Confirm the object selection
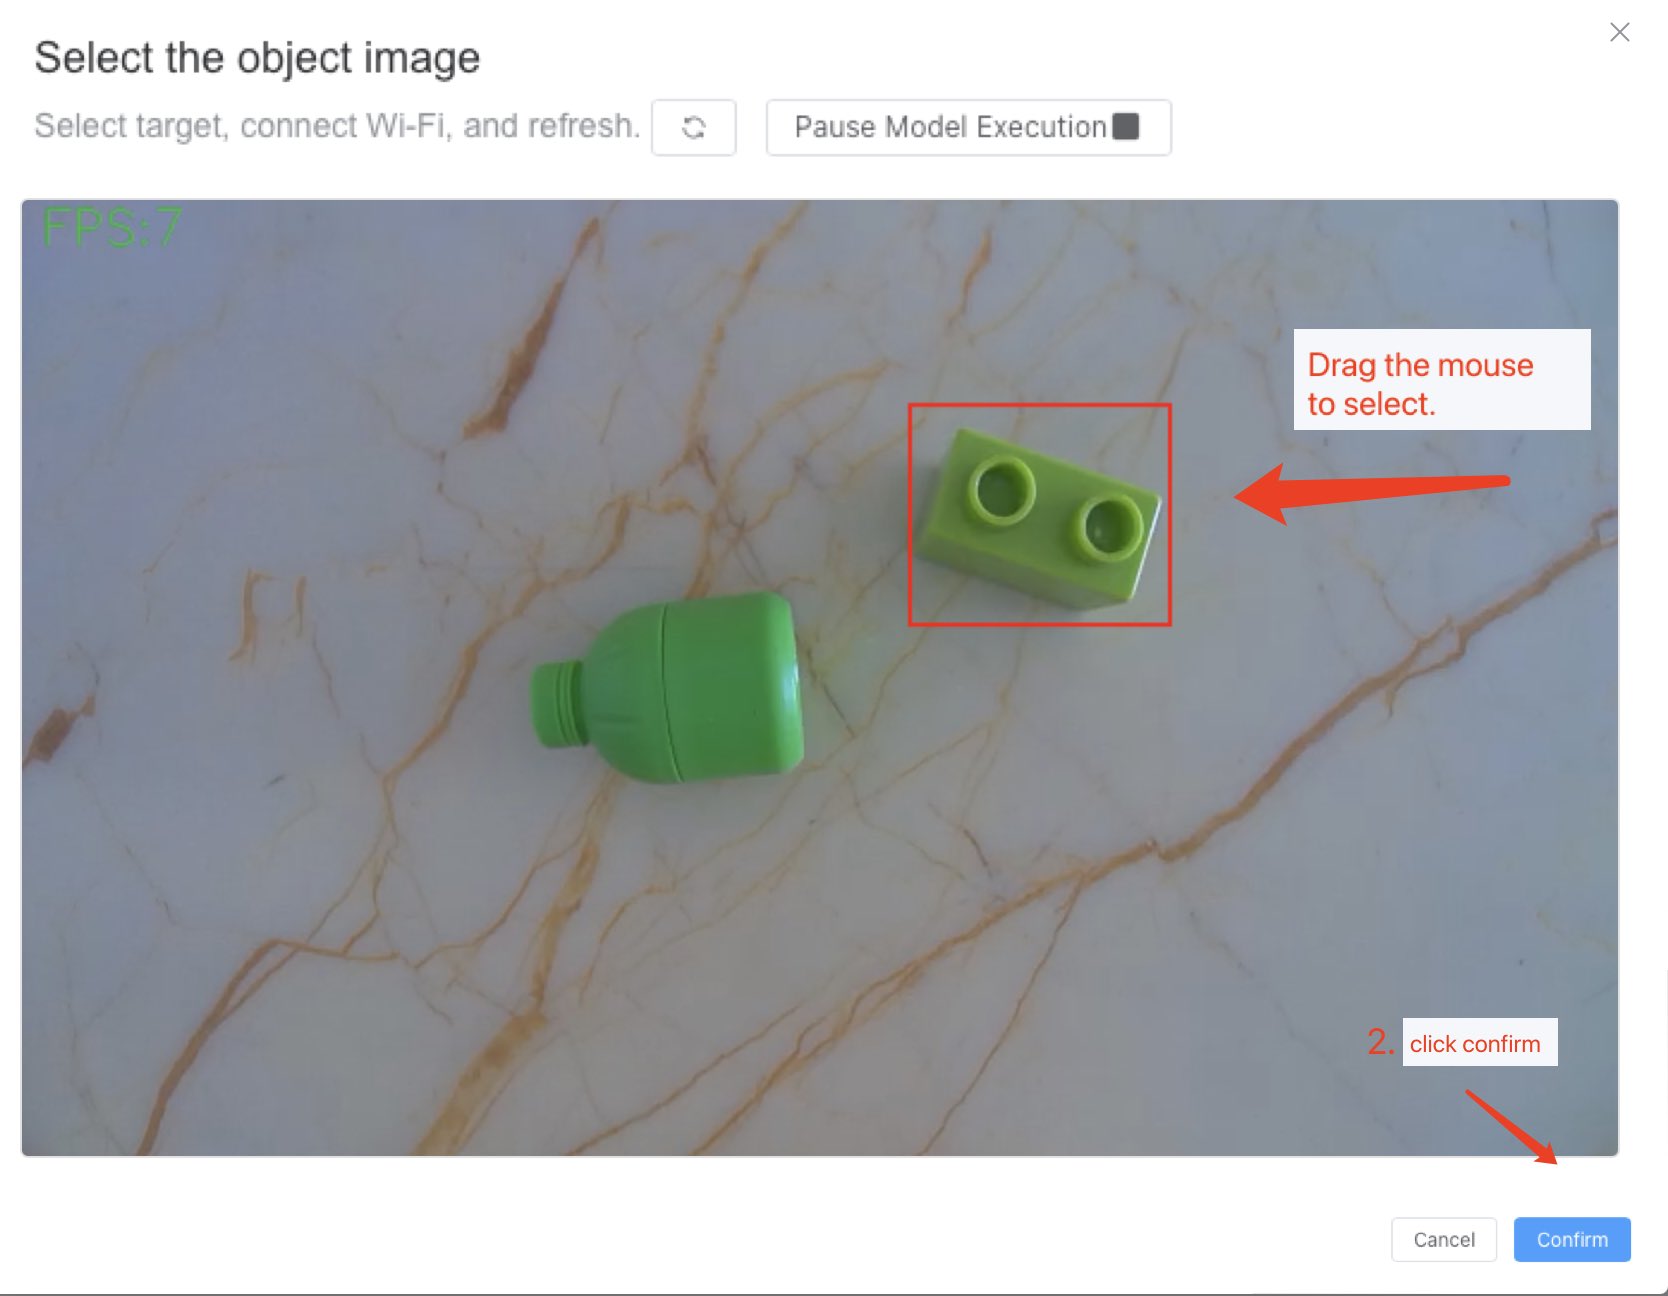This screenshot has height=1296, width=1668. pos(1571,1239)
